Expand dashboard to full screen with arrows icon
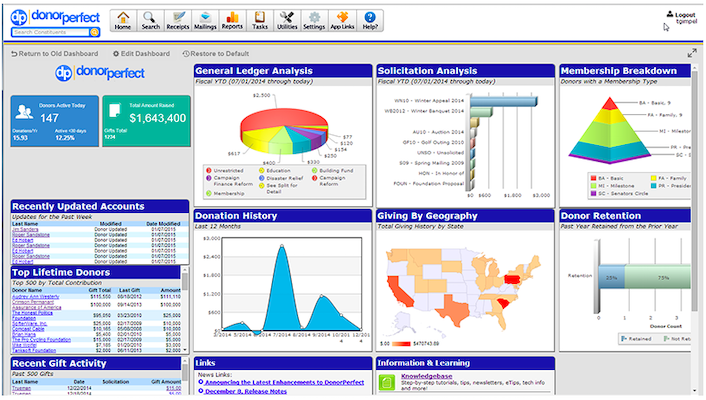Viewport: 706px width, 400px height. tap(692, 53)
